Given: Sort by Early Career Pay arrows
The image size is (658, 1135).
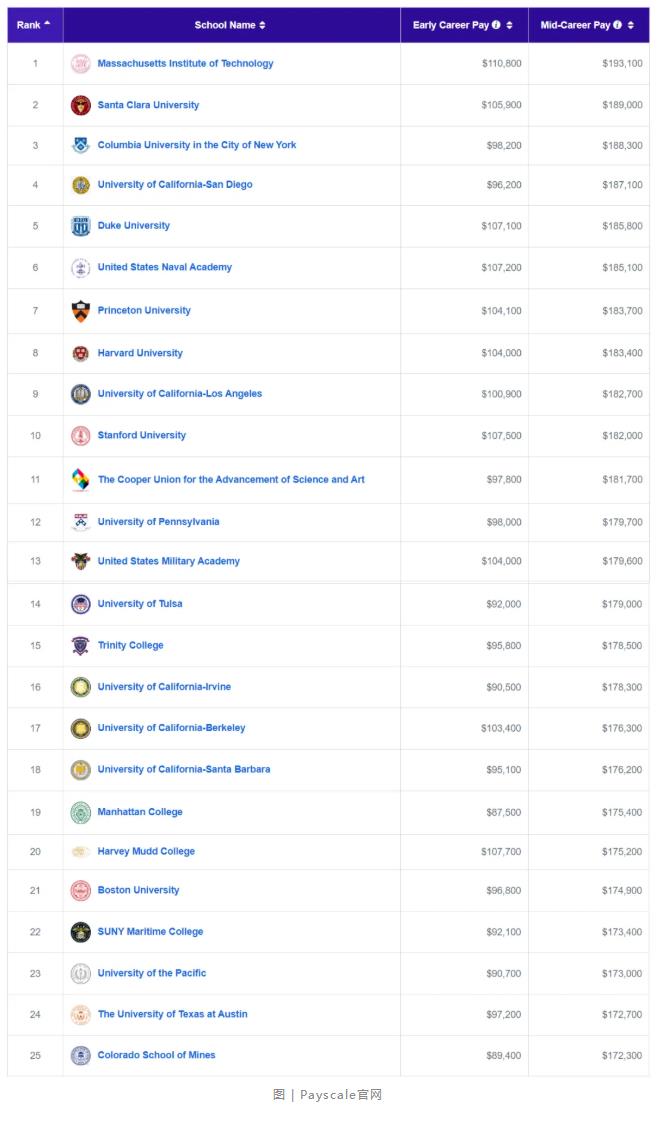Looking at the screenshot, I should point(509,25).
